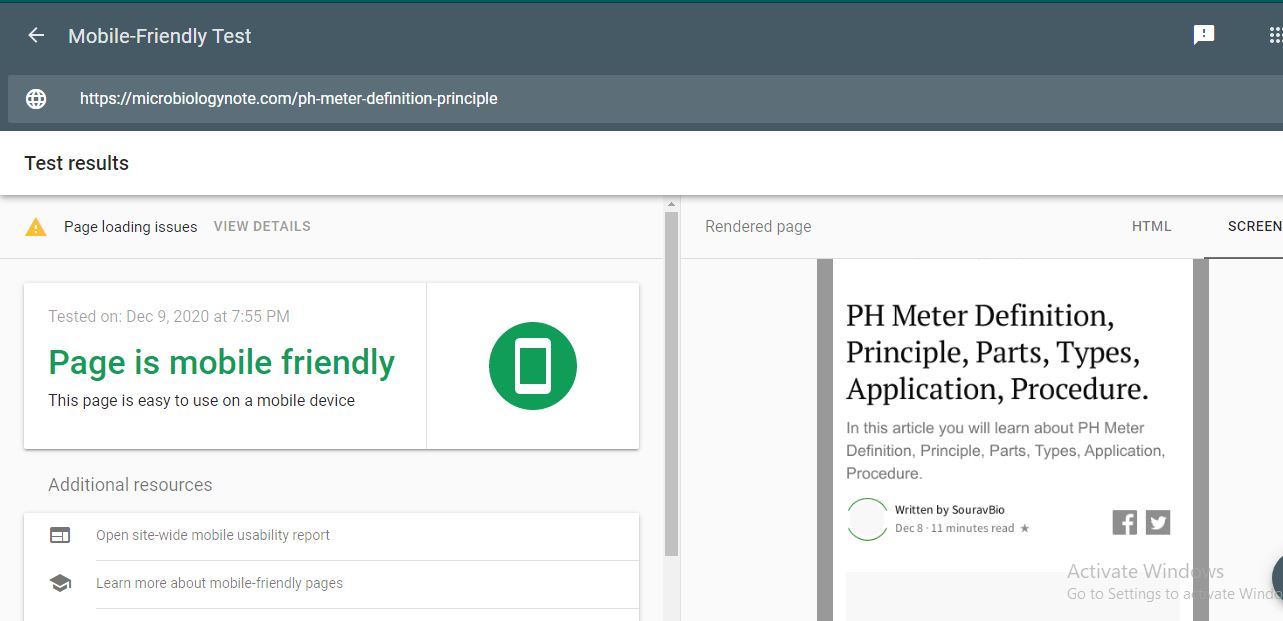Click the green mobile phone icon
Viewport: 1283px width, 621px height.
(533, 366)
